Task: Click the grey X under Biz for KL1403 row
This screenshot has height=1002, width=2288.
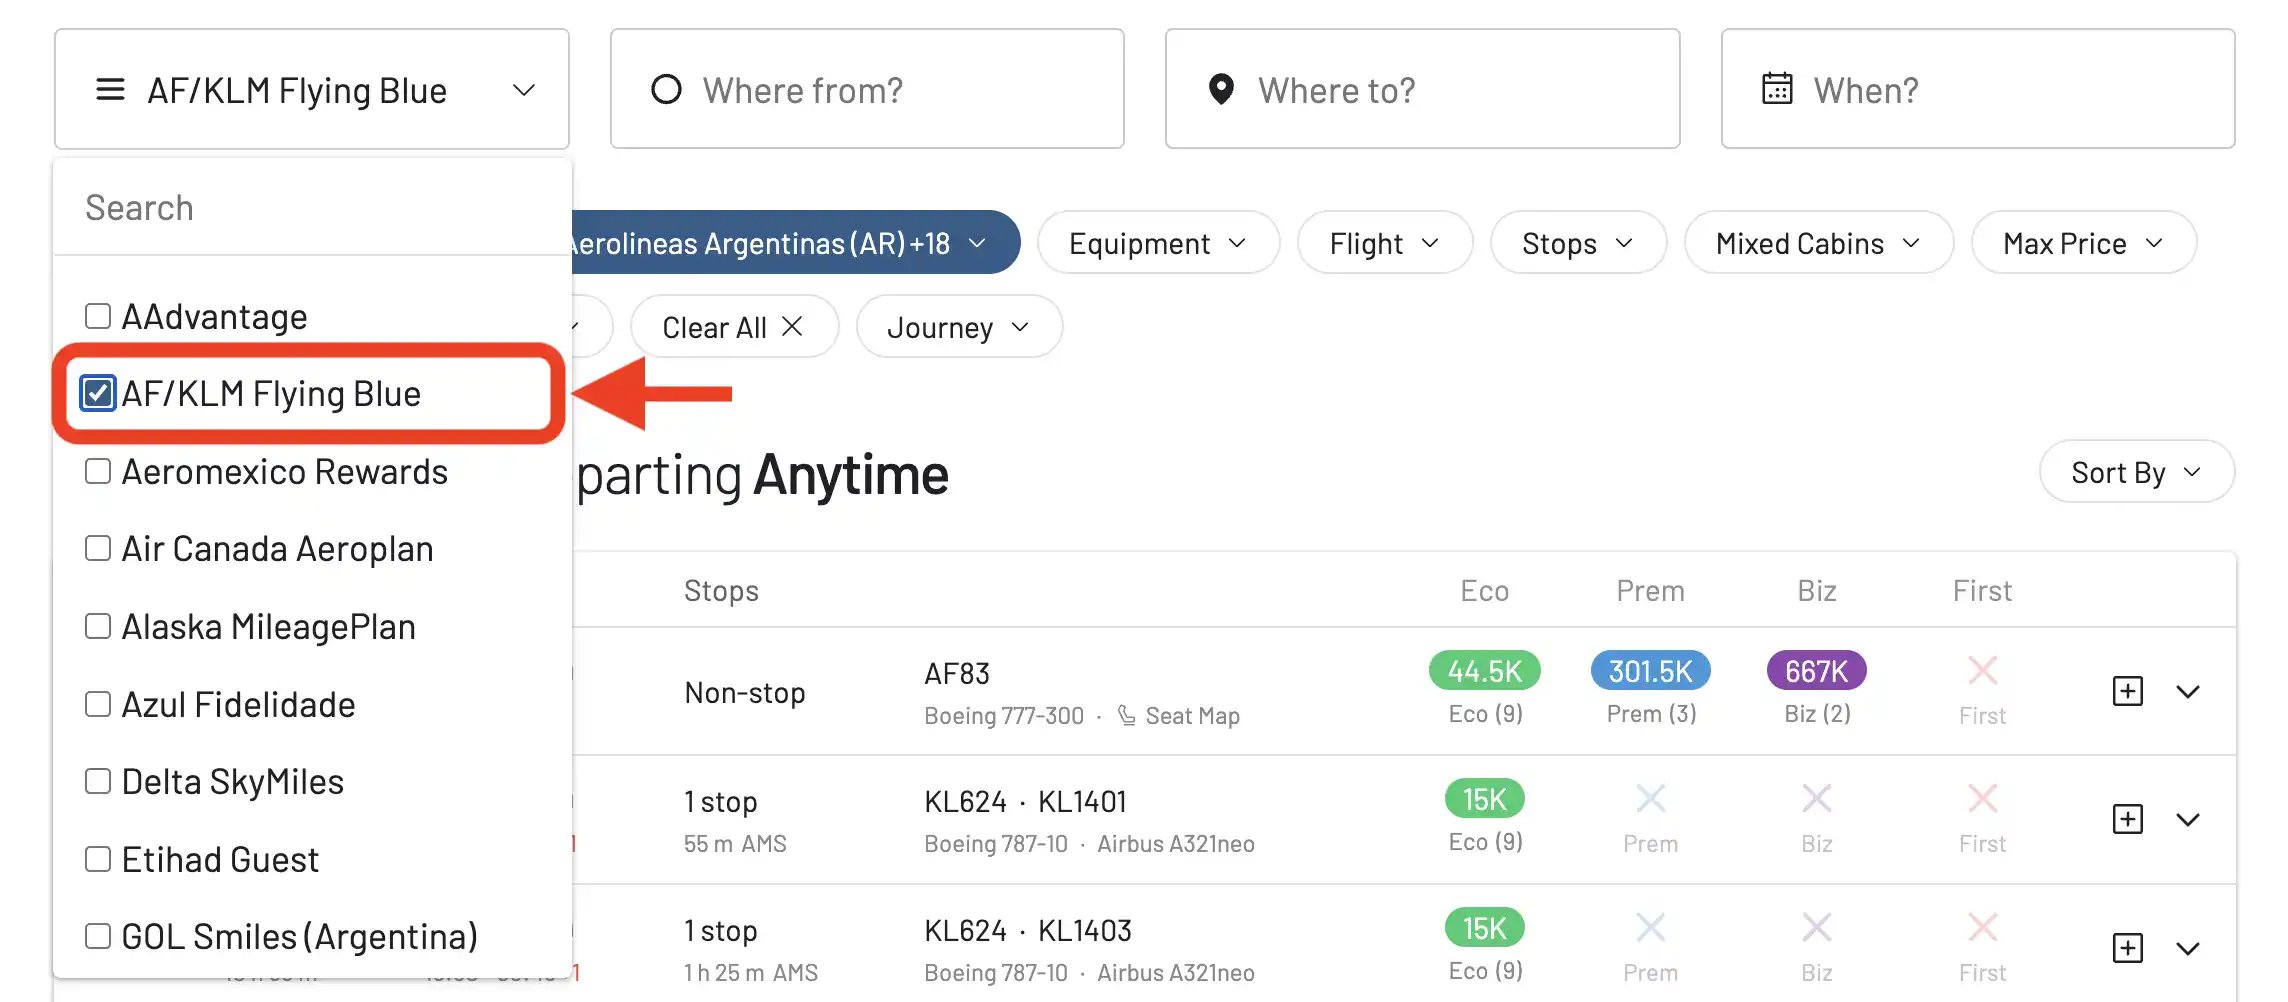Action: coord(1817,927)
